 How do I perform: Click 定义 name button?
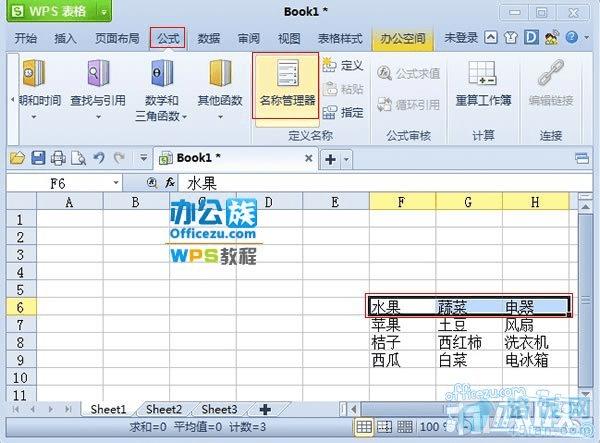click(343, 65)
